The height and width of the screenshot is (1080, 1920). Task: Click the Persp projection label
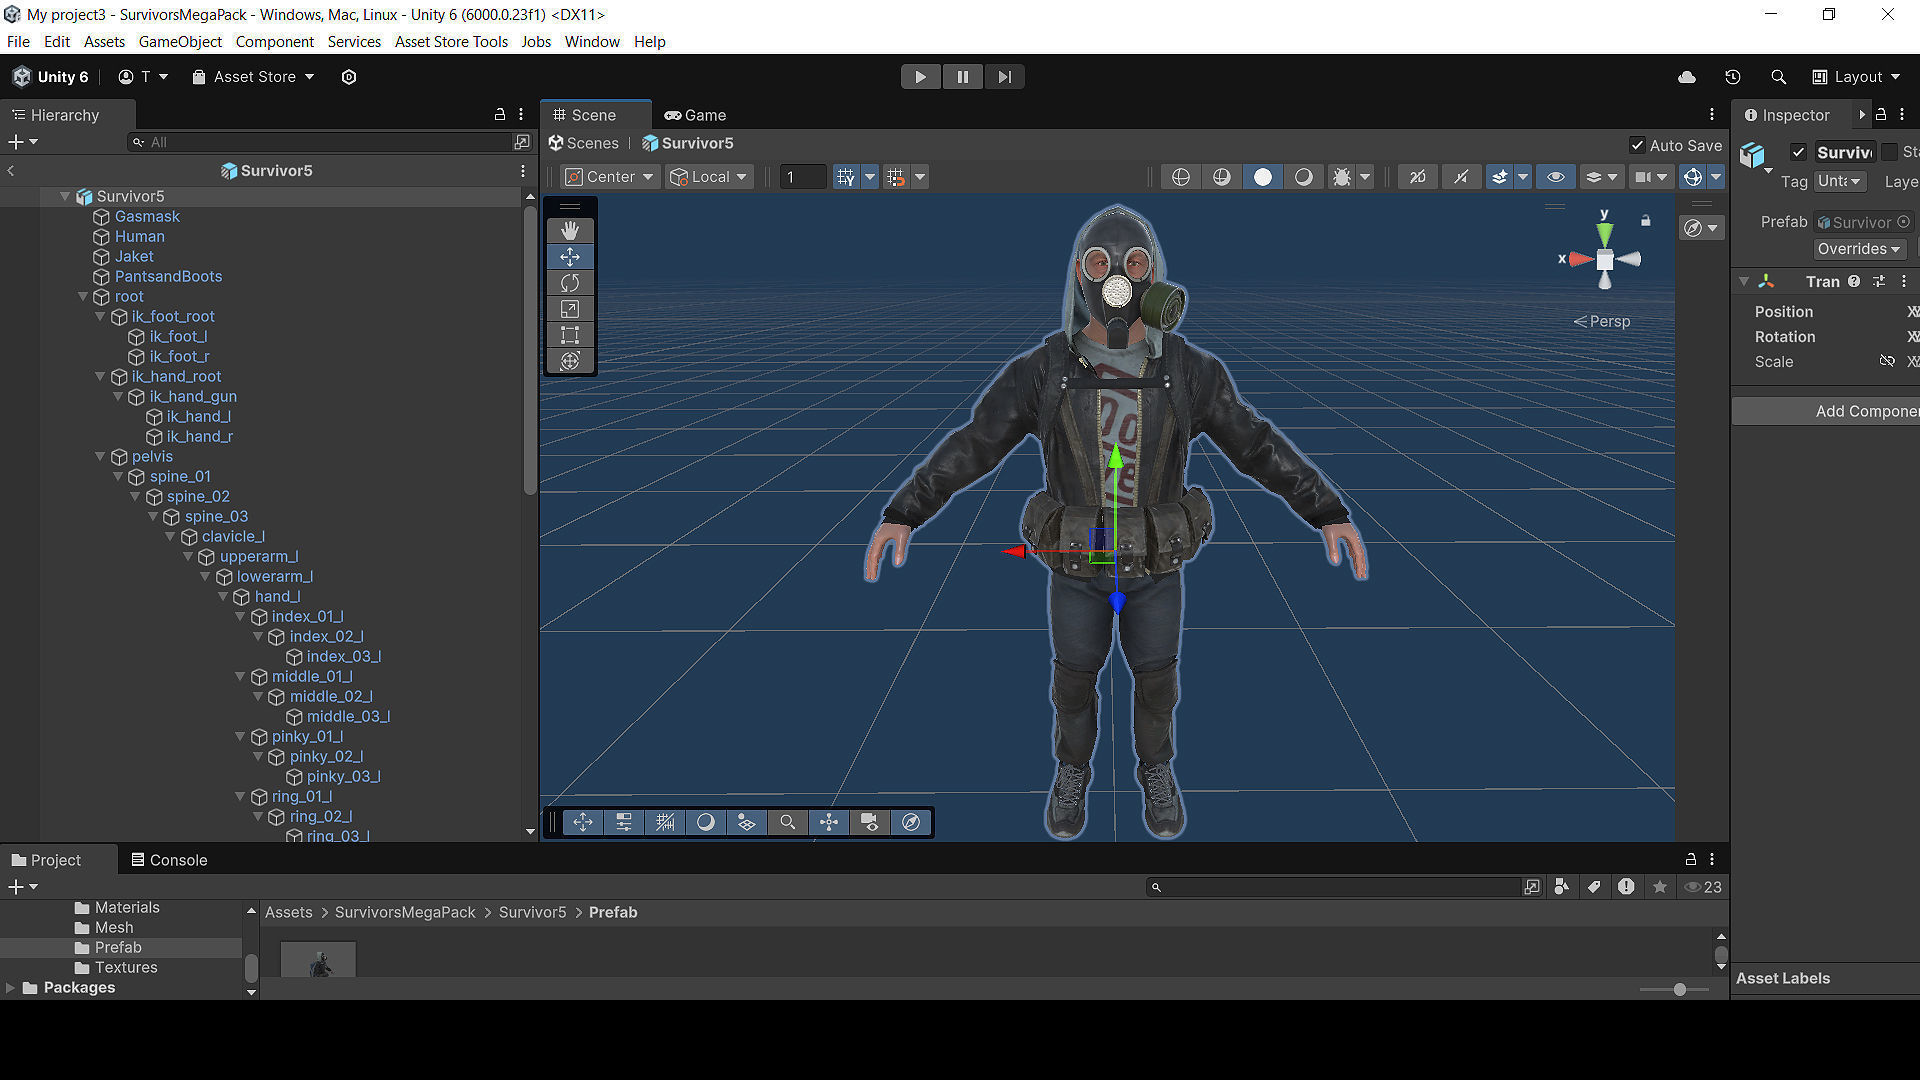(1602, 321)
